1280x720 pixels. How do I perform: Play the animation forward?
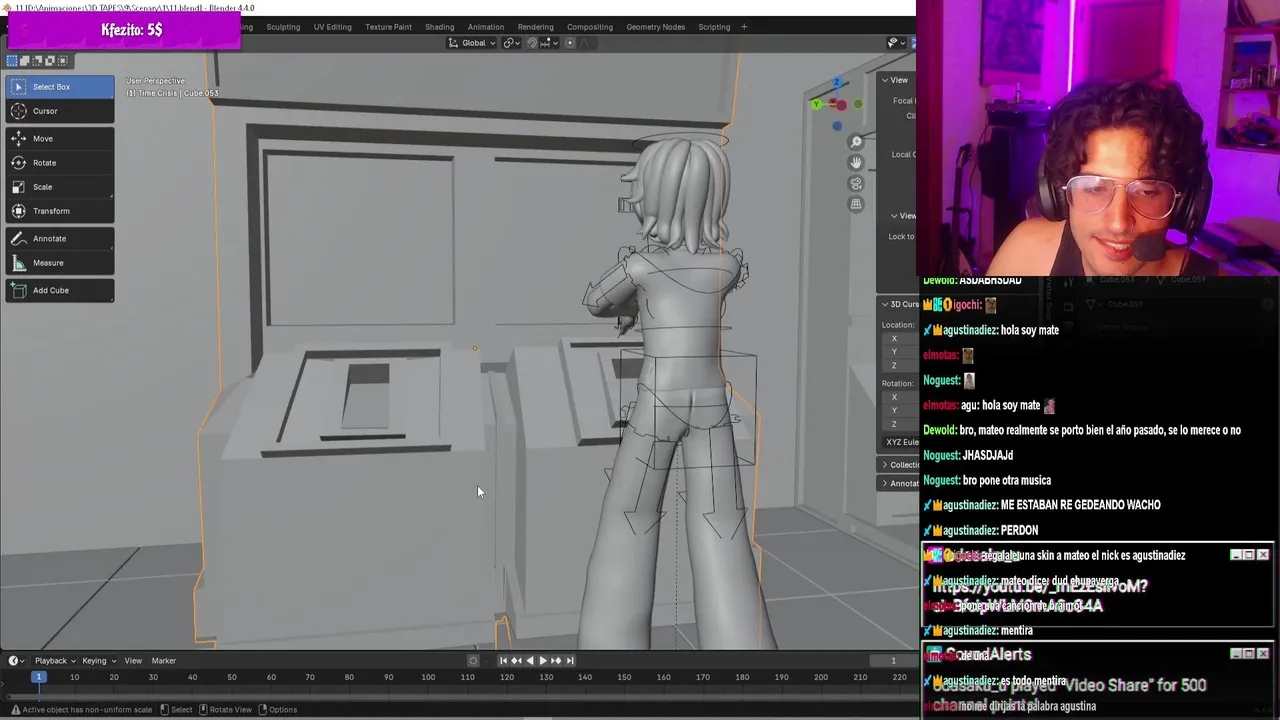[x=542, y=661]
